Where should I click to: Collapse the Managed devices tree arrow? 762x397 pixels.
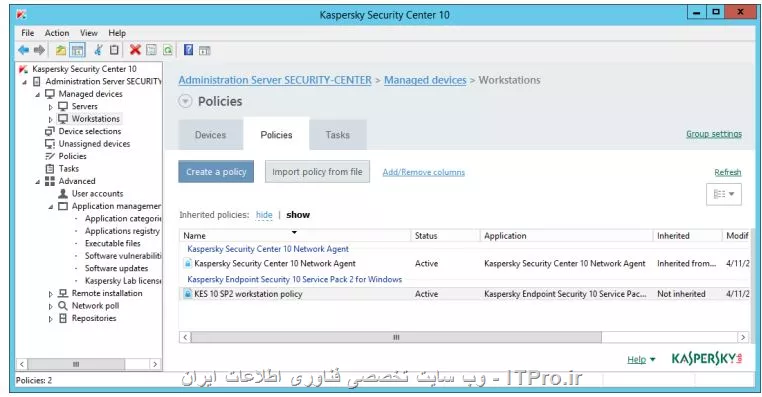point(38,94)
